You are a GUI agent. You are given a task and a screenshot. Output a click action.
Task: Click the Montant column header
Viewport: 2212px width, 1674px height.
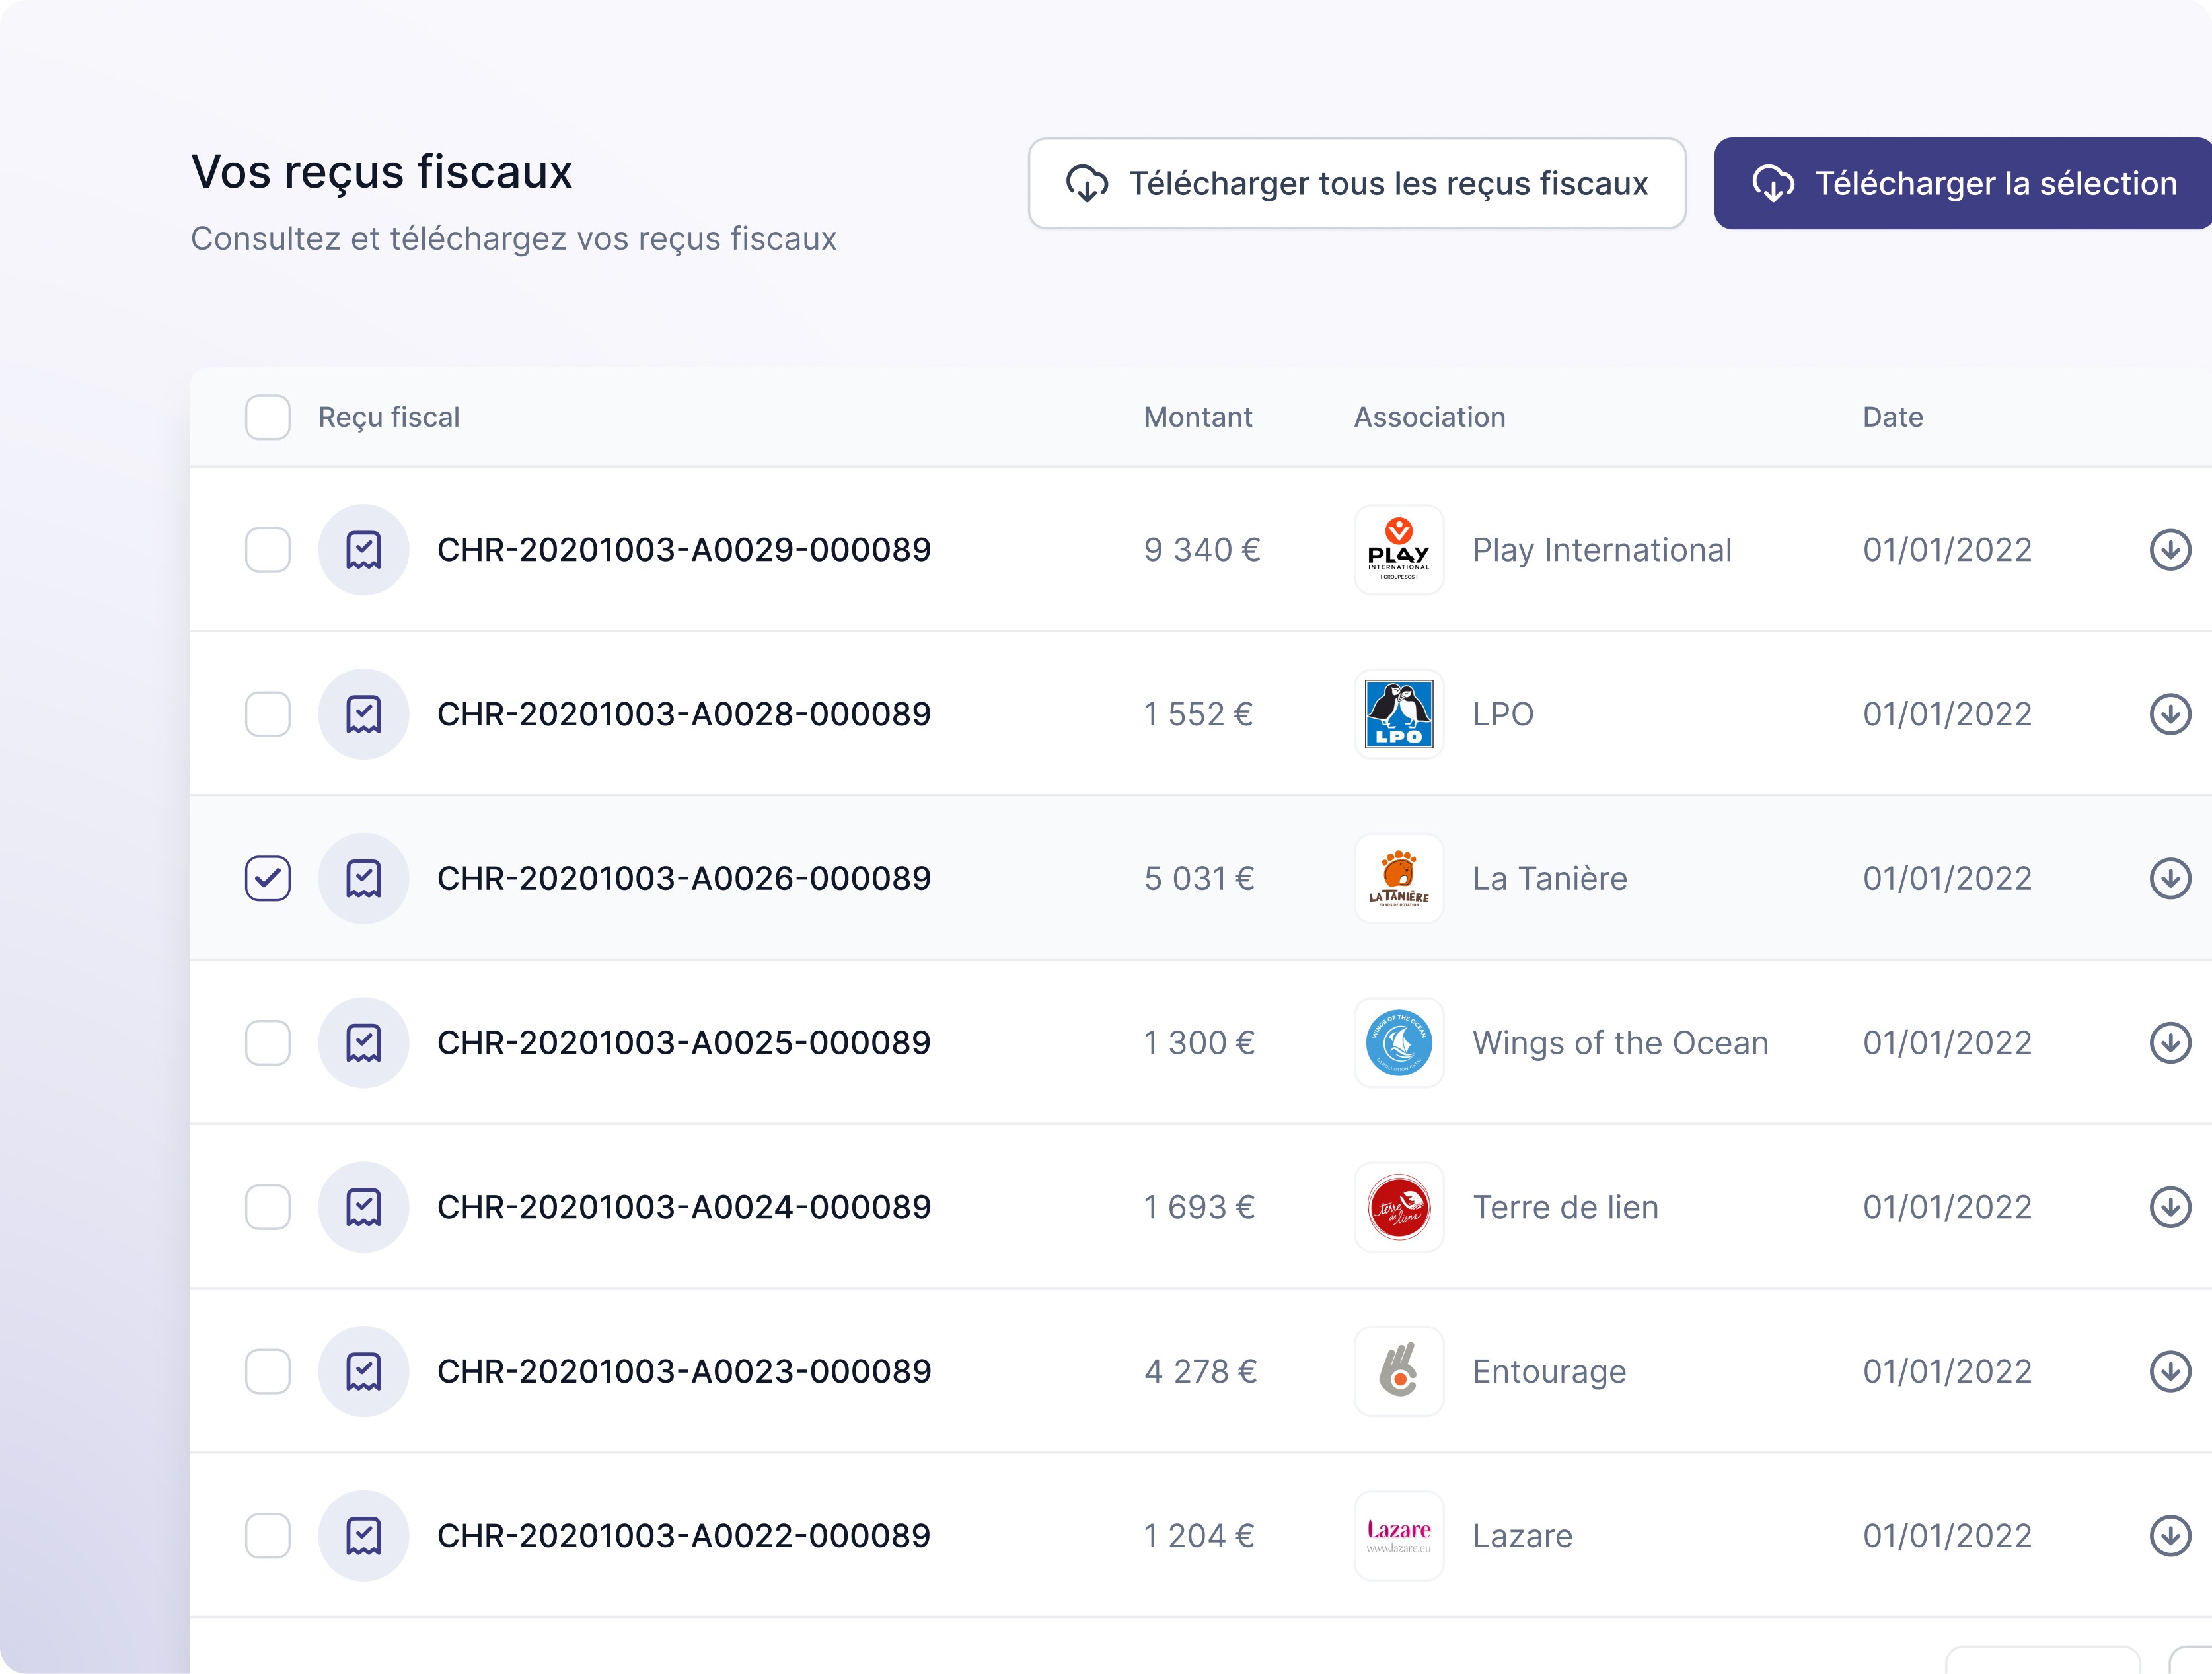(x=1197, y=417)
